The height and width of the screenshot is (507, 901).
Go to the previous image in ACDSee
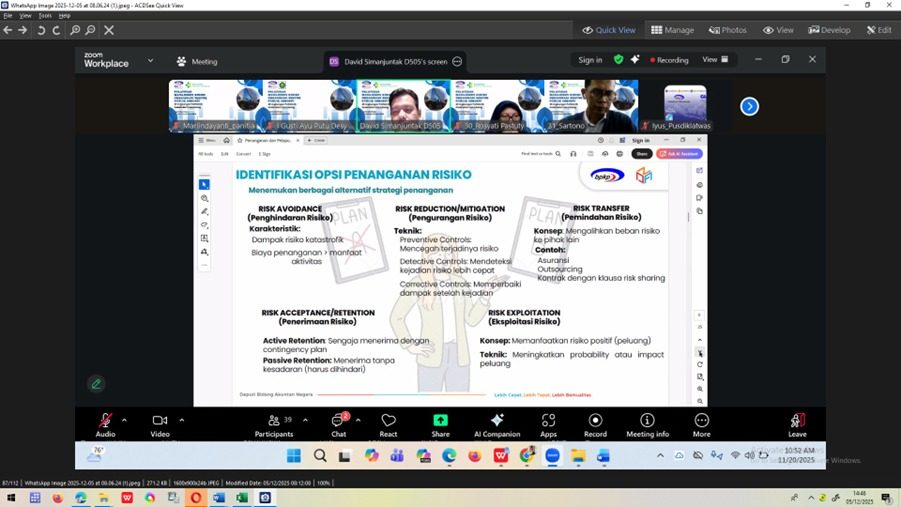point(8,30)
